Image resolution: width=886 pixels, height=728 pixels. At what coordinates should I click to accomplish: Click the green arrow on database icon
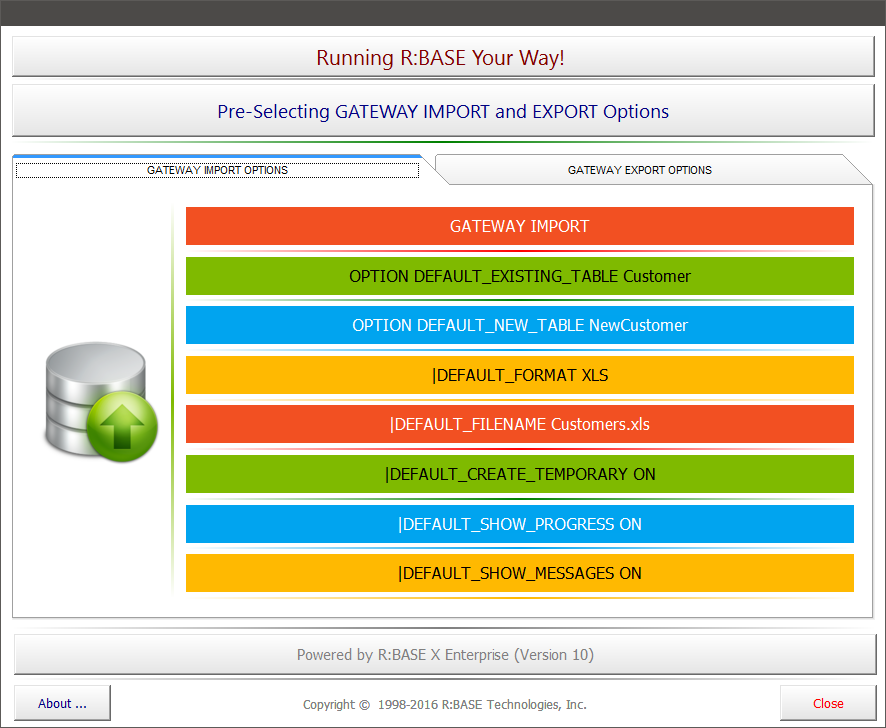(122, 425)
